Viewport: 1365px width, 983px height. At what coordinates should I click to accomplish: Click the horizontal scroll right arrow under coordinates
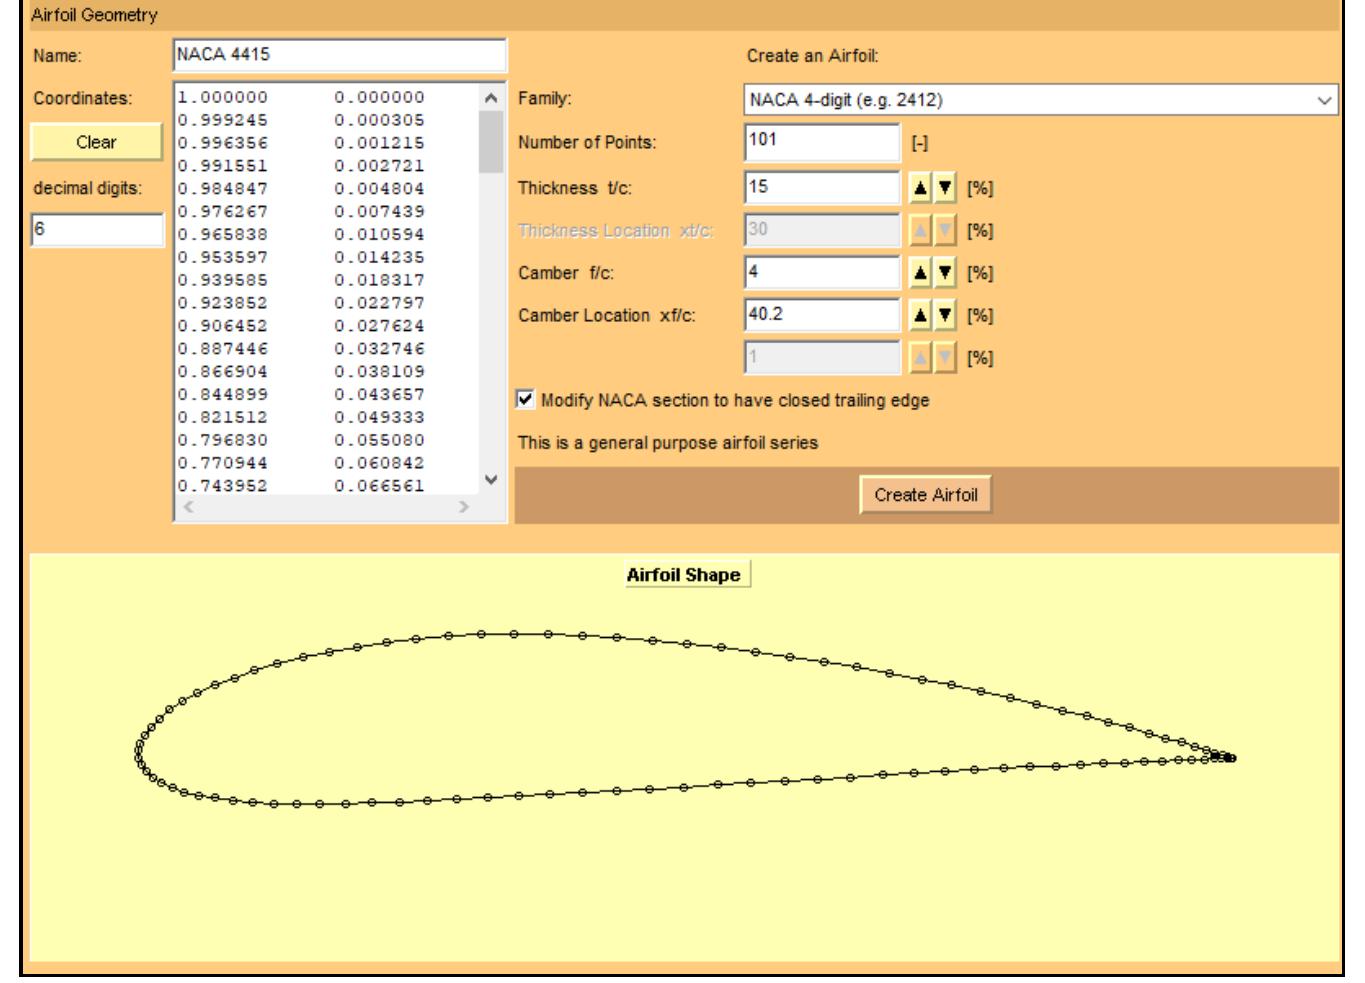pos(463,507)
